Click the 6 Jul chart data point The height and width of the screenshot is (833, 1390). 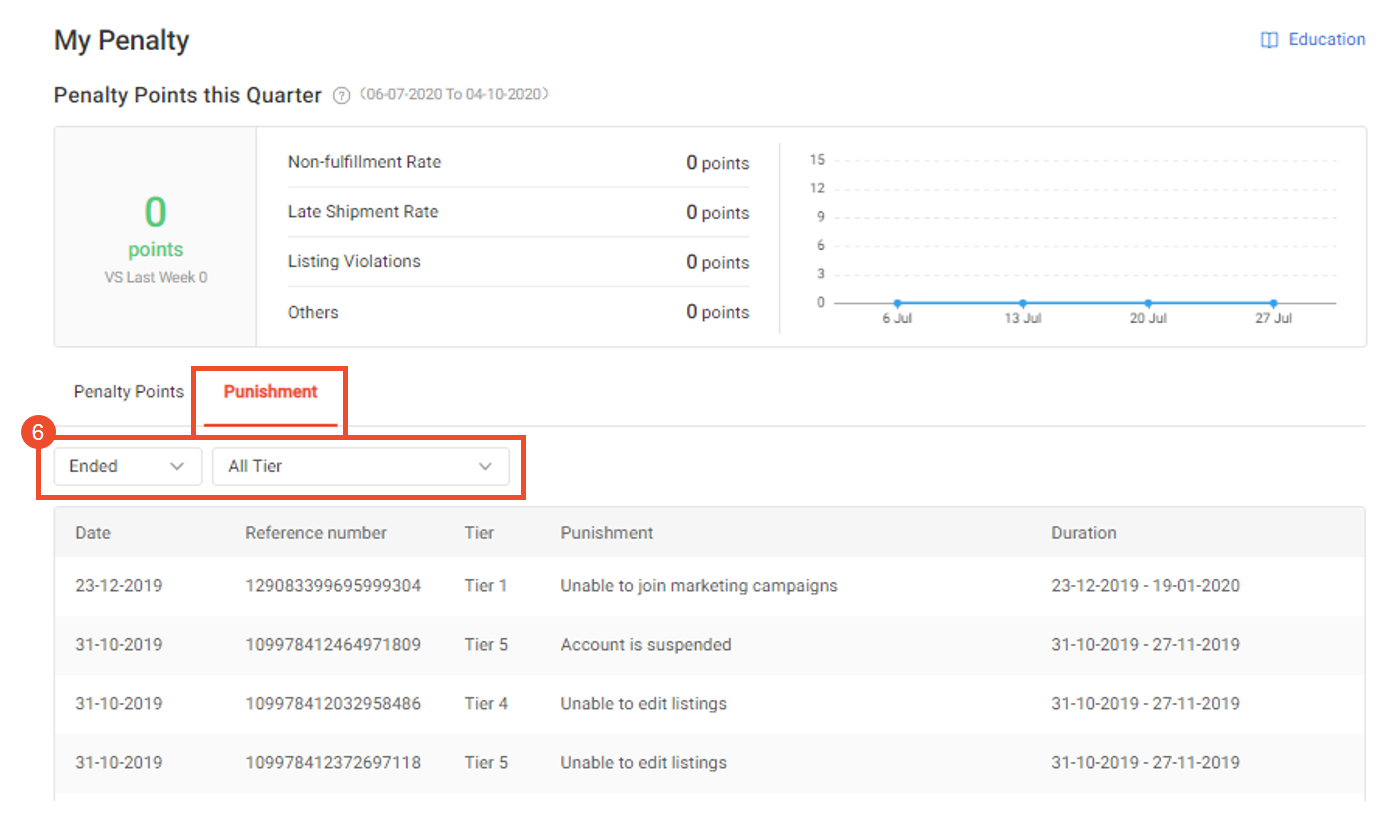point(898,303)
